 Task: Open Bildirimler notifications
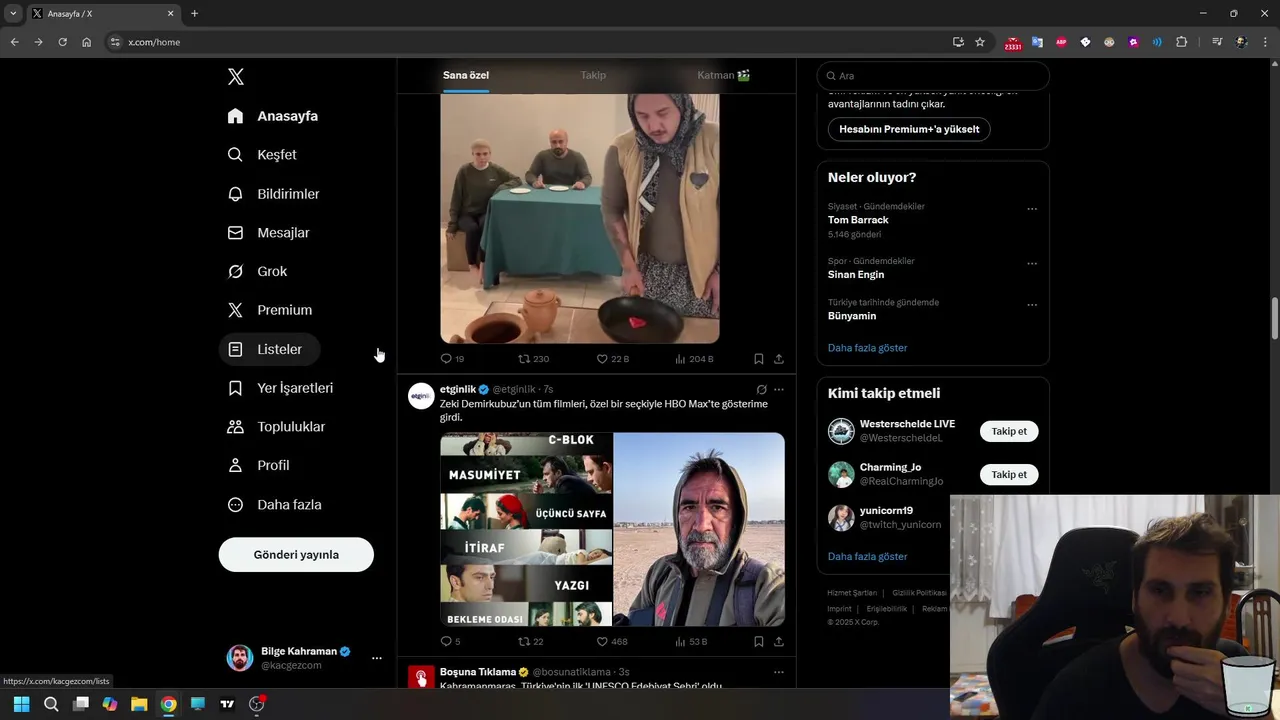point(273,194)
